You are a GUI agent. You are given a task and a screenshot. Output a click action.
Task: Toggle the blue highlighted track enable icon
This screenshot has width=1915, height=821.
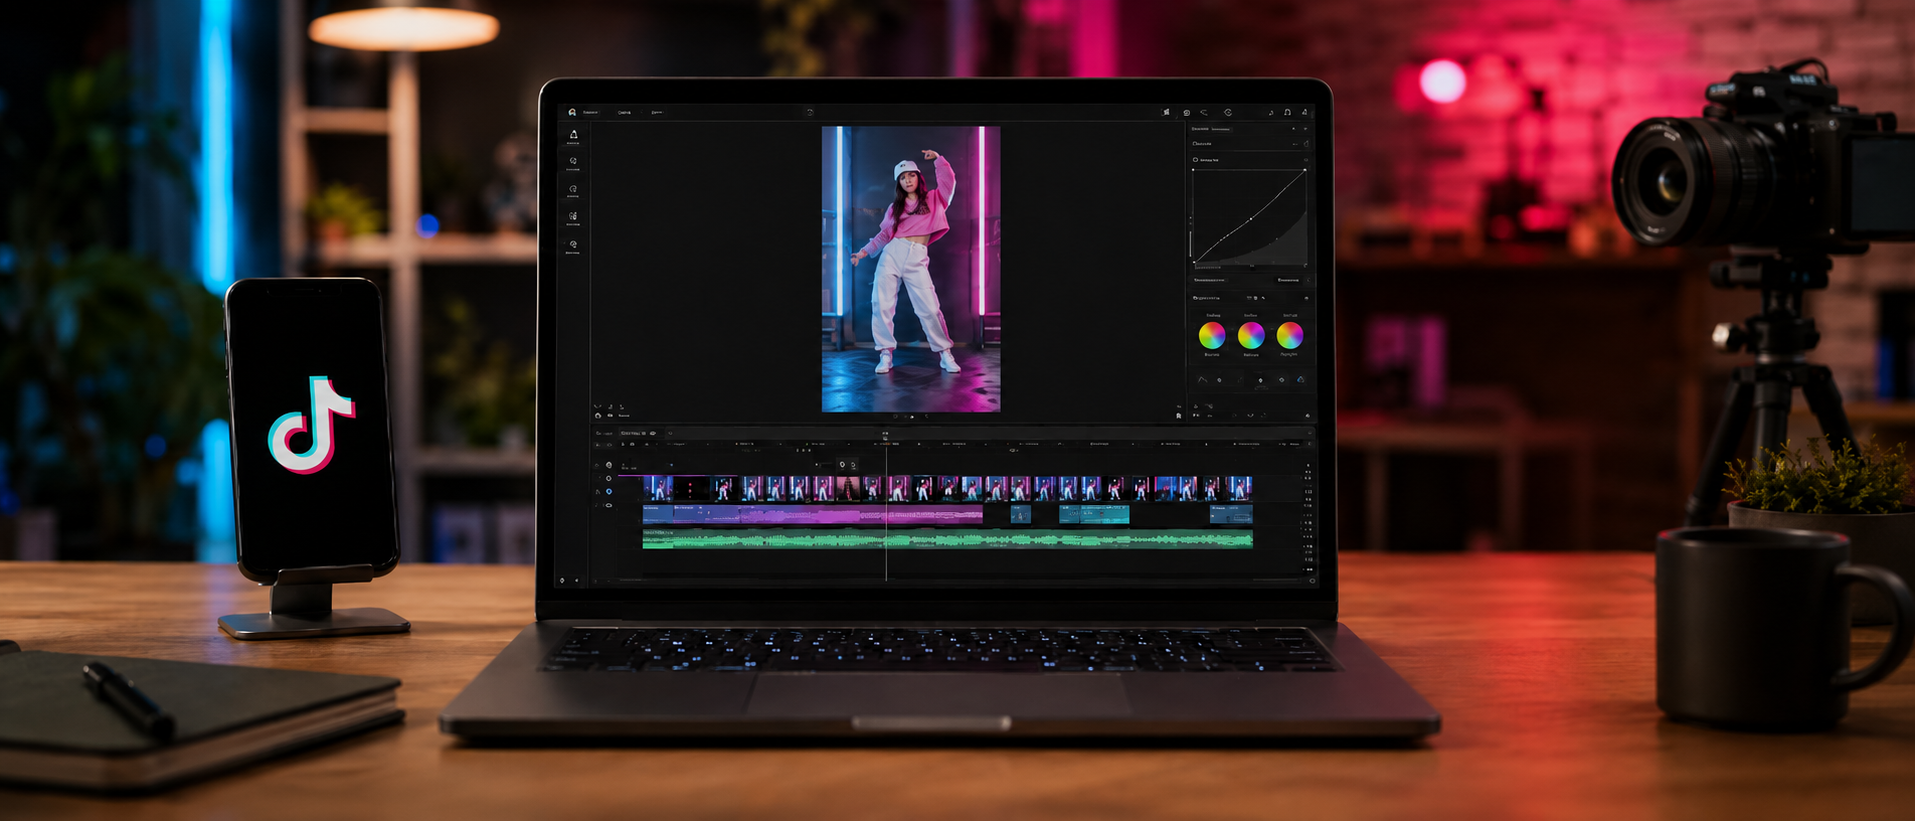click(609, 491)
